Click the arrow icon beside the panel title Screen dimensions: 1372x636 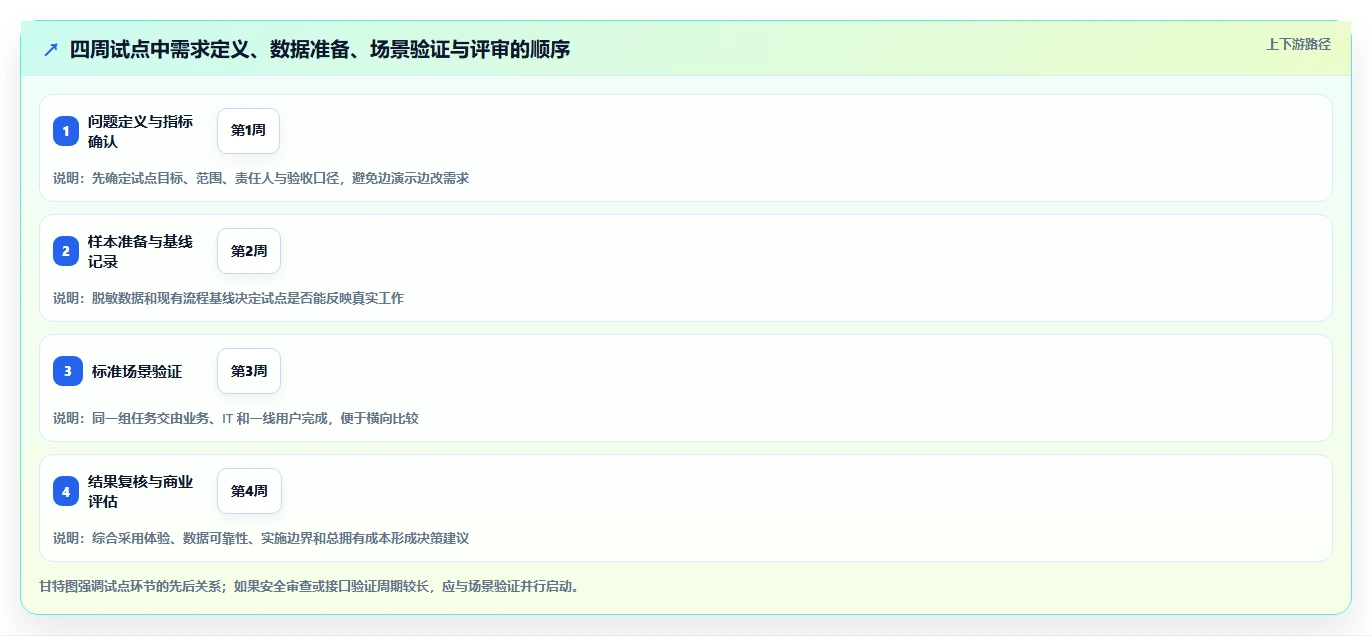pos(51,49)
